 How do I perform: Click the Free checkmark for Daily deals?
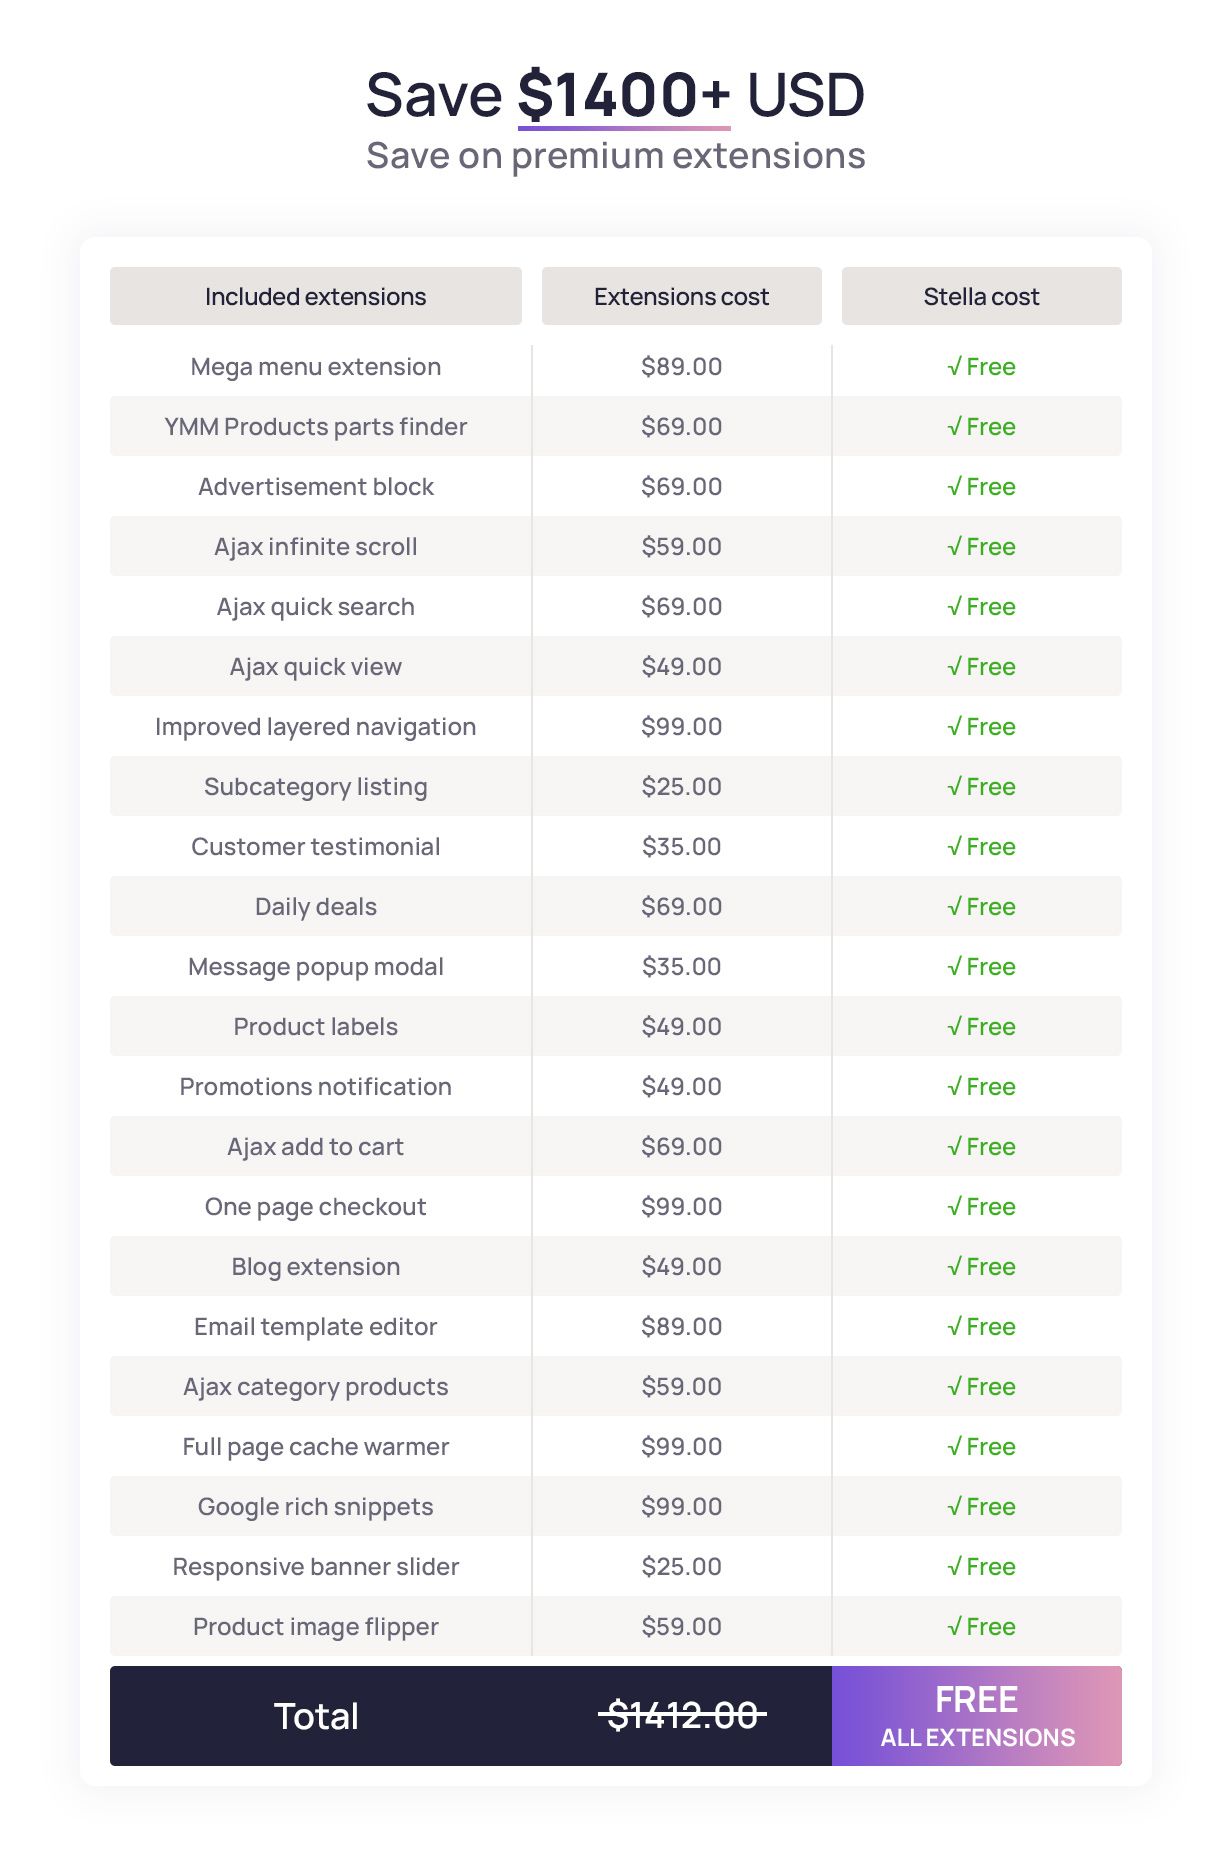[981, 907]
